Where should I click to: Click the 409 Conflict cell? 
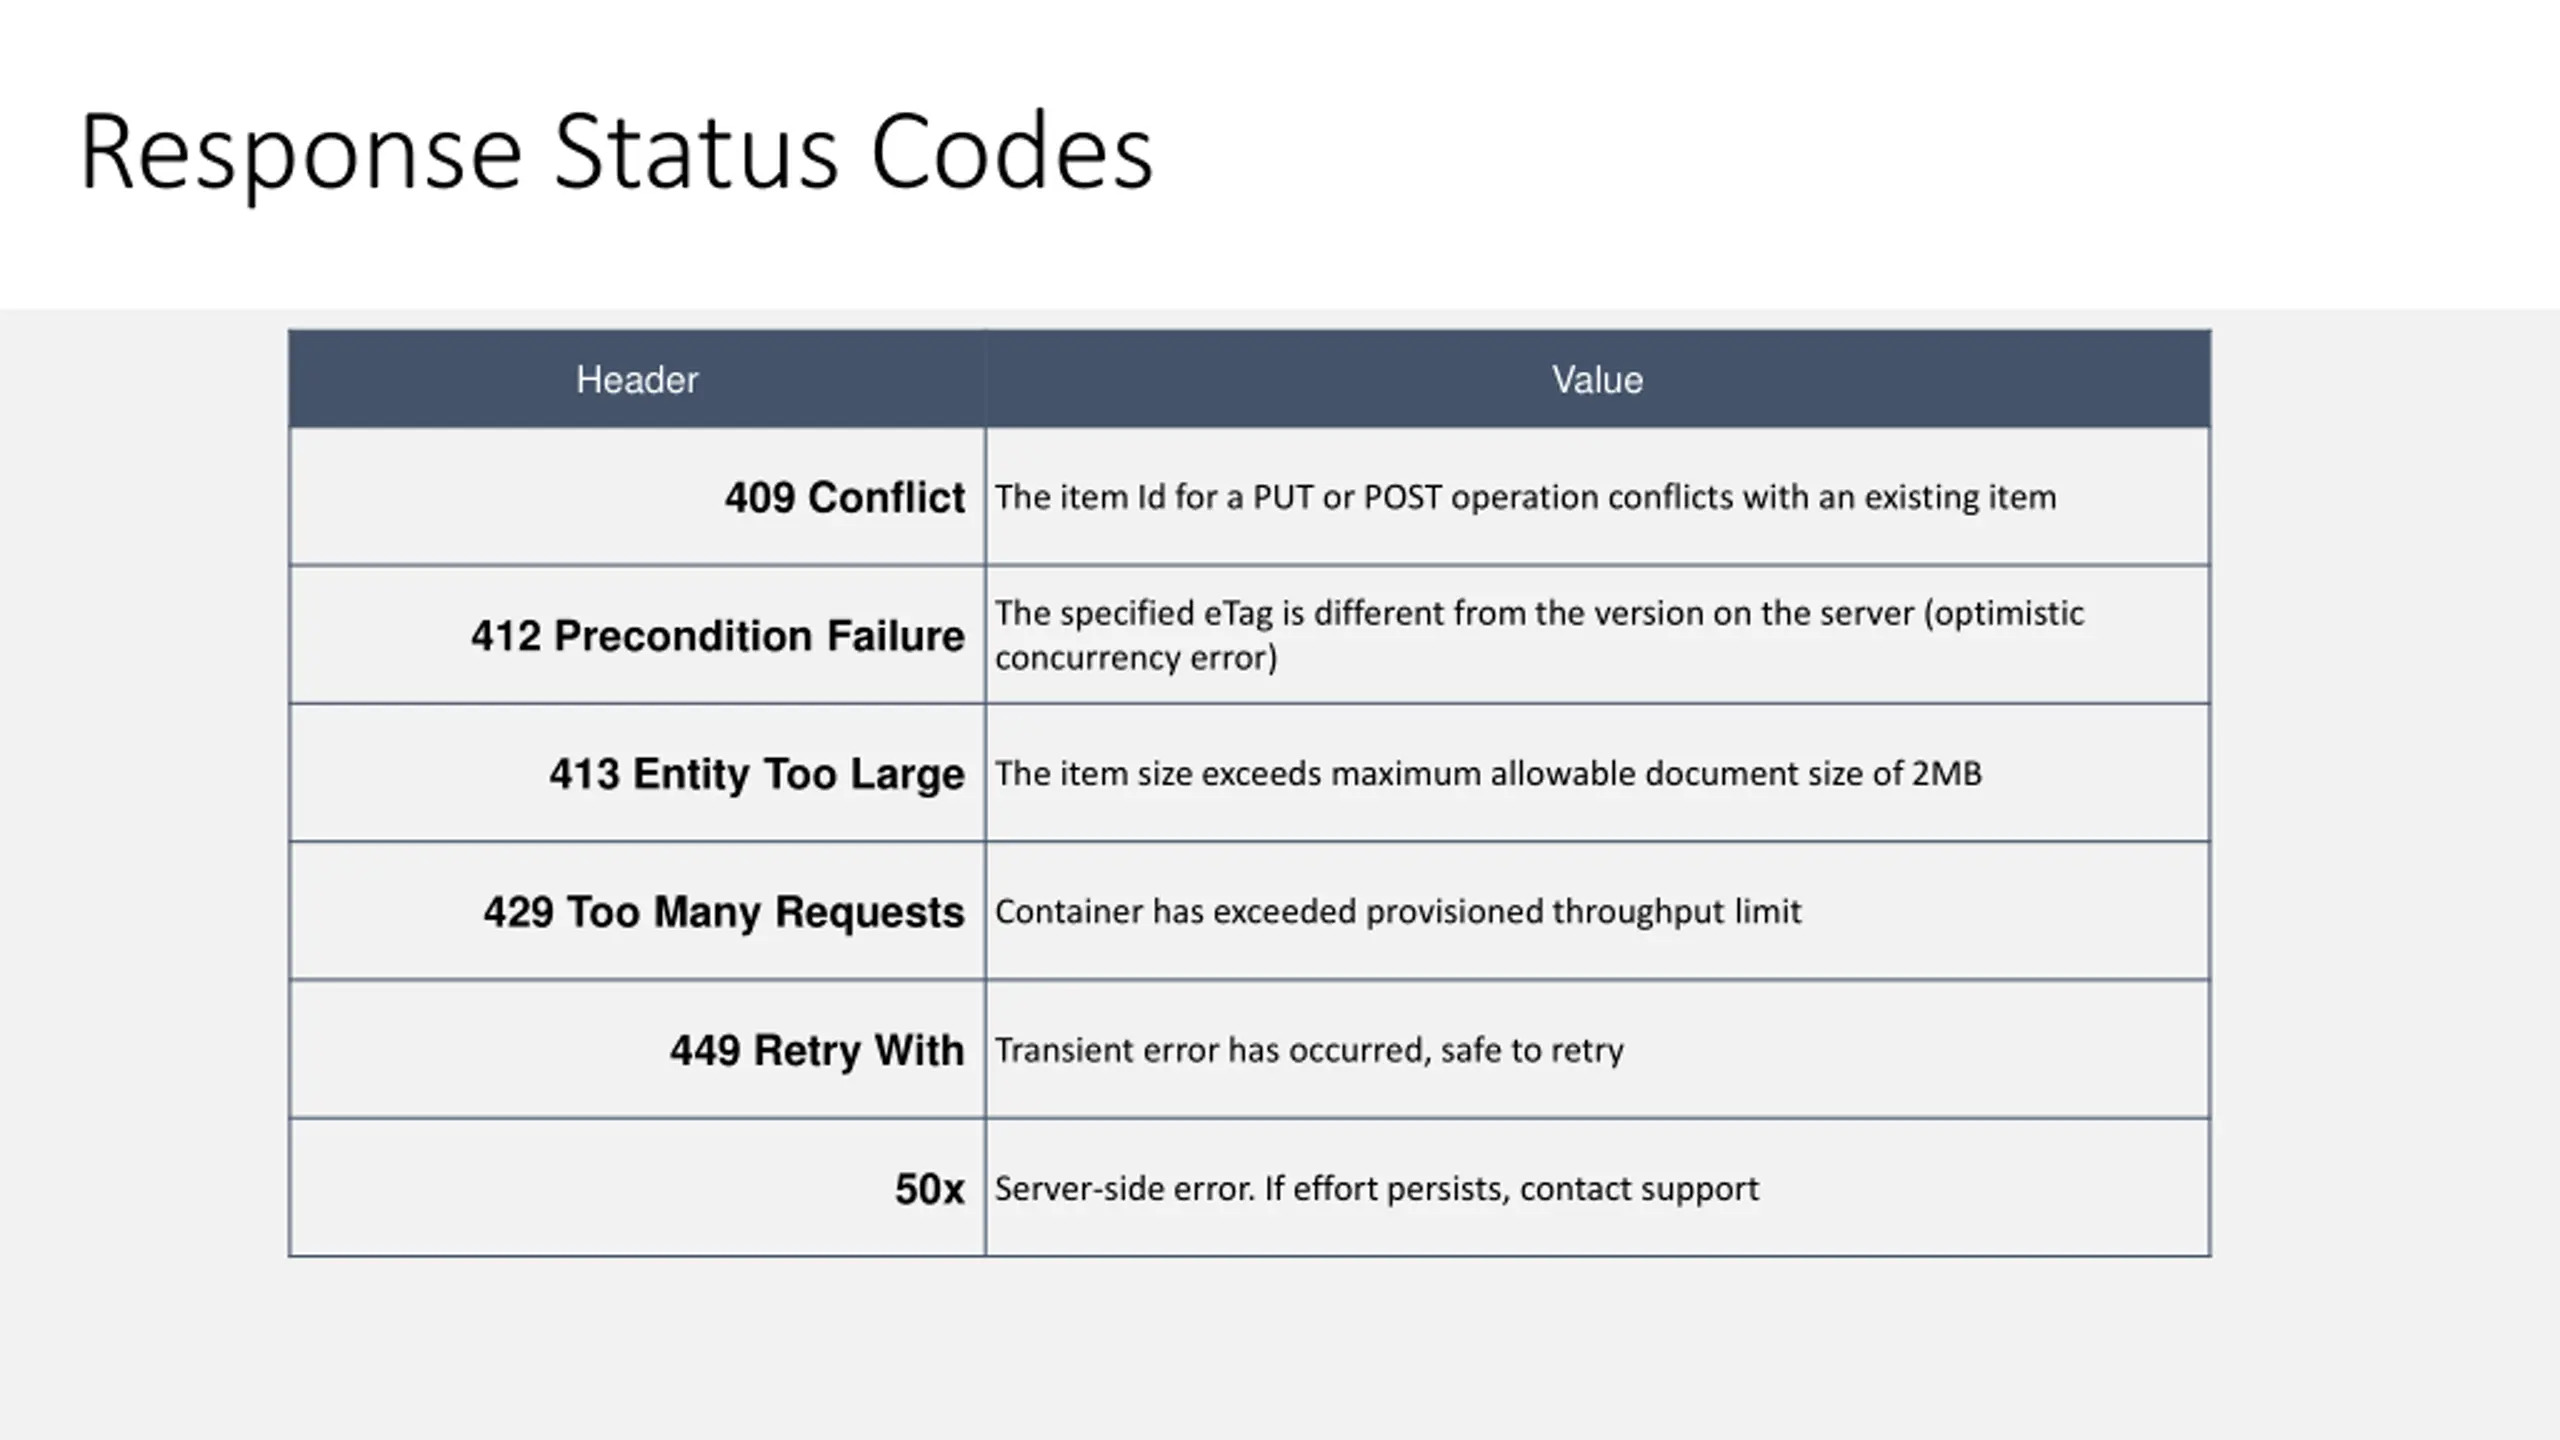coord(637,497)
